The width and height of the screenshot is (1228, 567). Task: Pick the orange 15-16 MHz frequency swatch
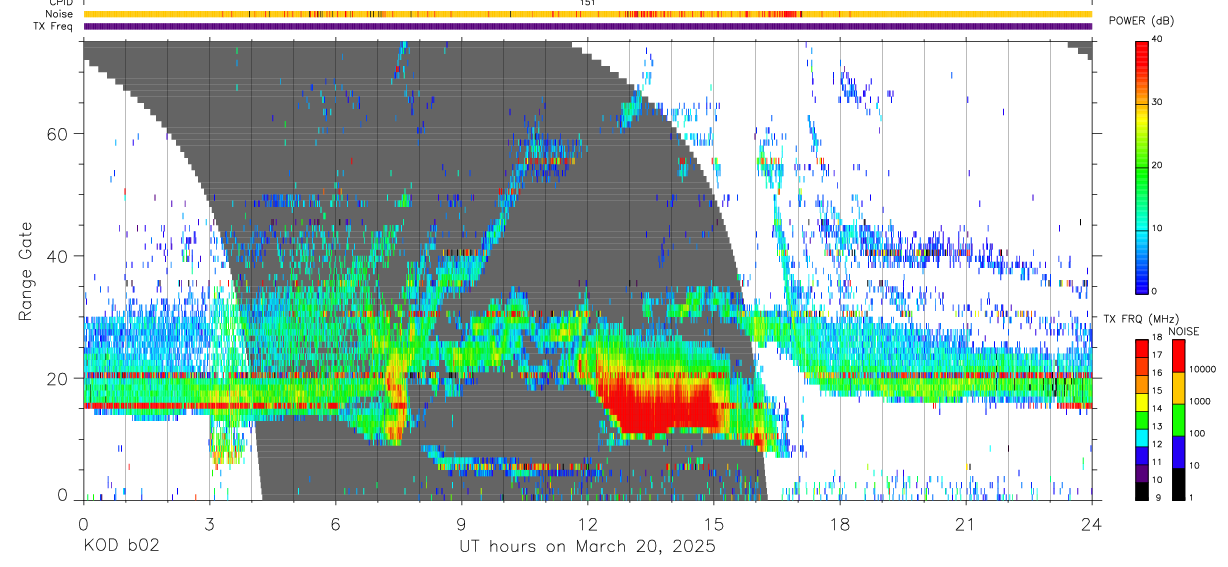[x=1142, y=382]
